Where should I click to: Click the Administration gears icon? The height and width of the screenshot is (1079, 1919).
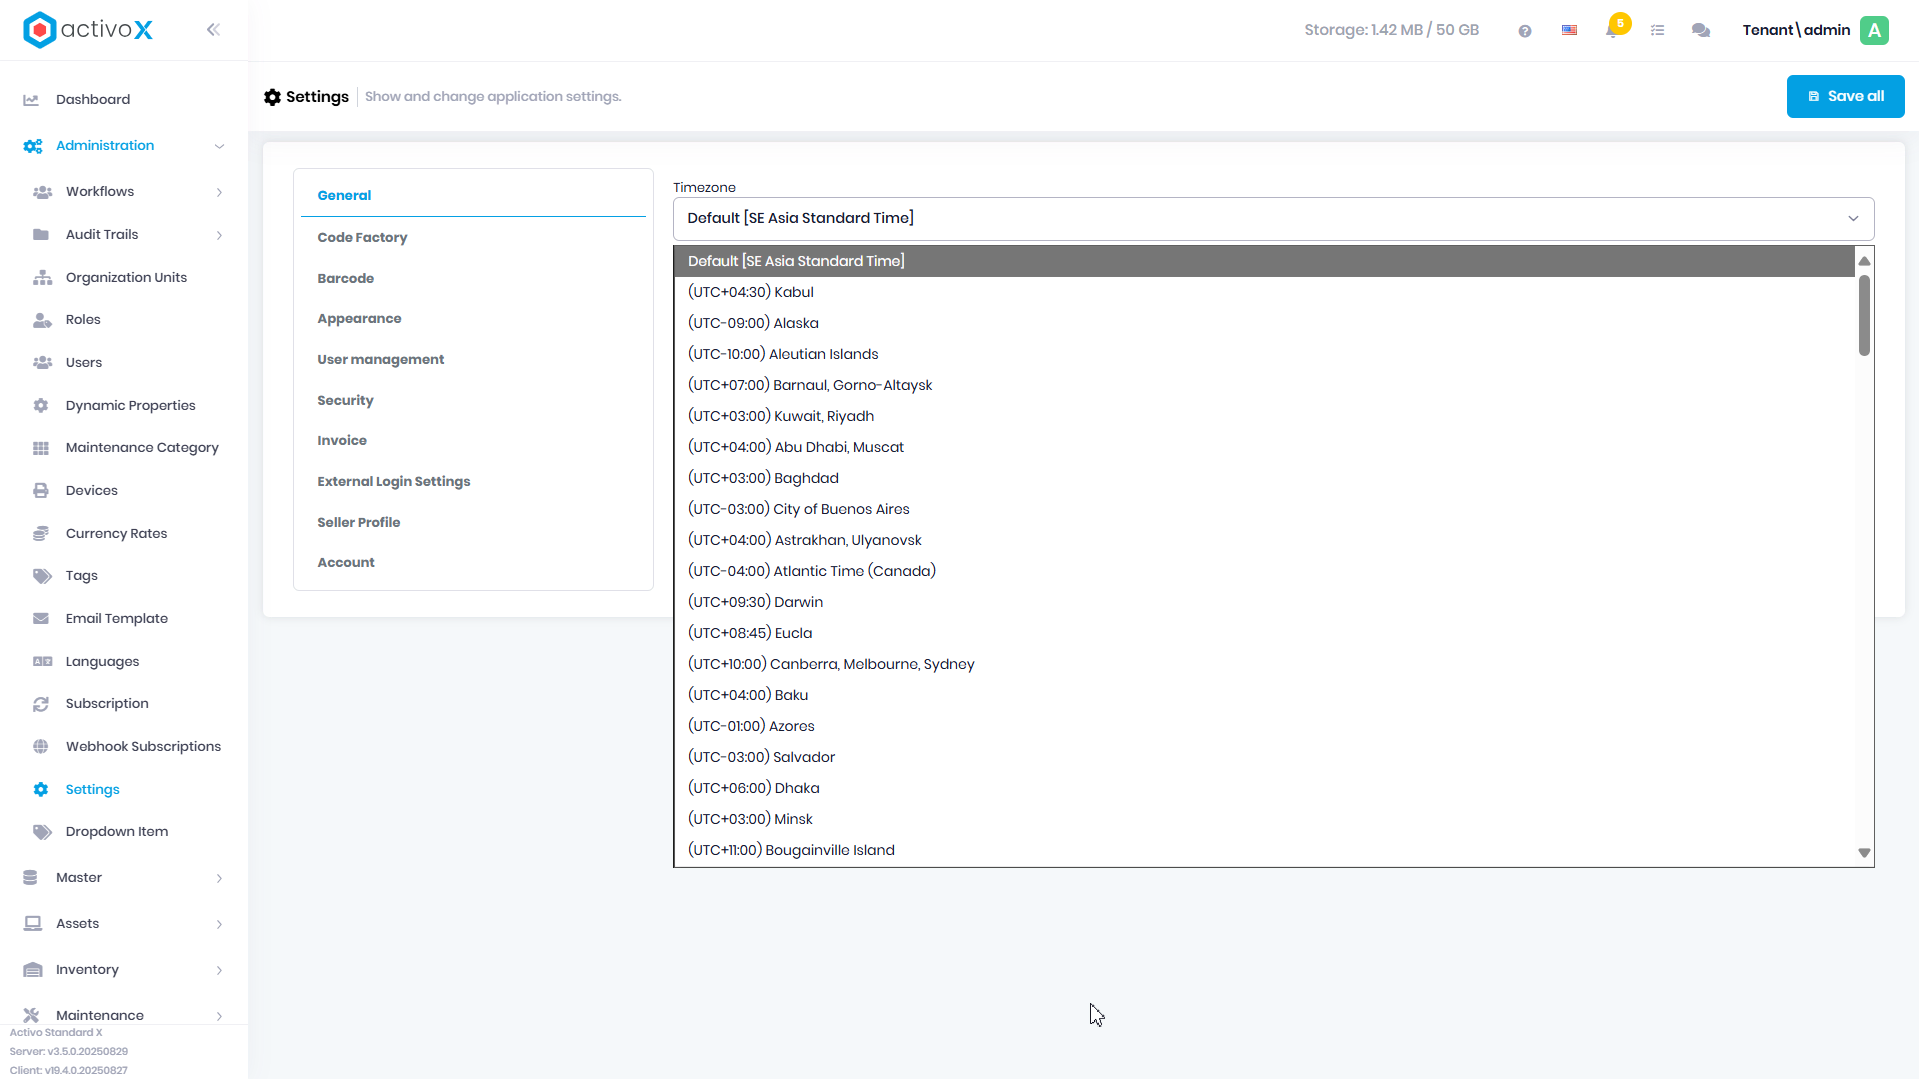(33, 146)
